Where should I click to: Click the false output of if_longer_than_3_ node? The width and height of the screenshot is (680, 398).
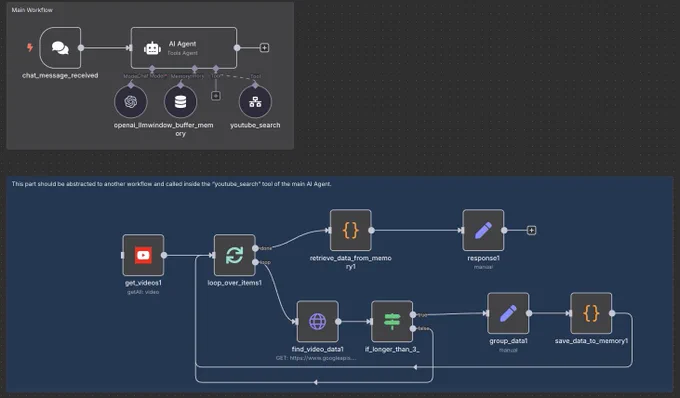tap(413, 329)
